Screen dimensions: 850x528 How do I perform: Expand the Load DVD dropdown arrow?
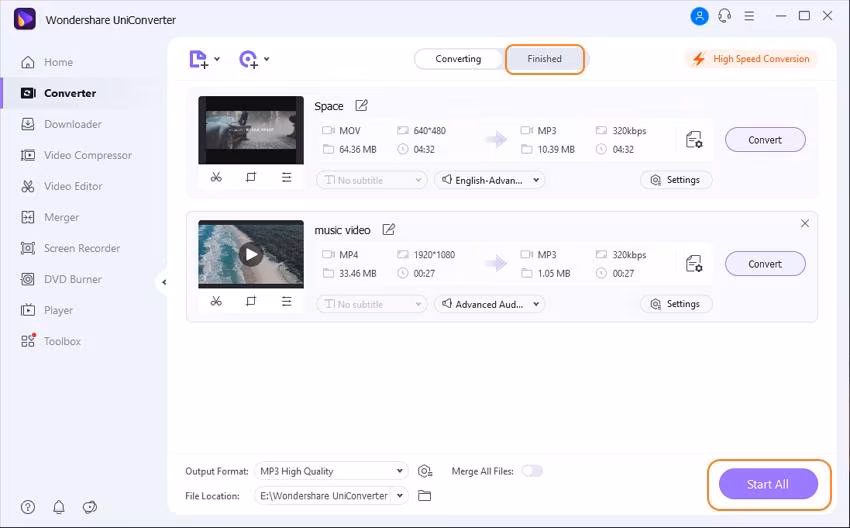point(267,59)
